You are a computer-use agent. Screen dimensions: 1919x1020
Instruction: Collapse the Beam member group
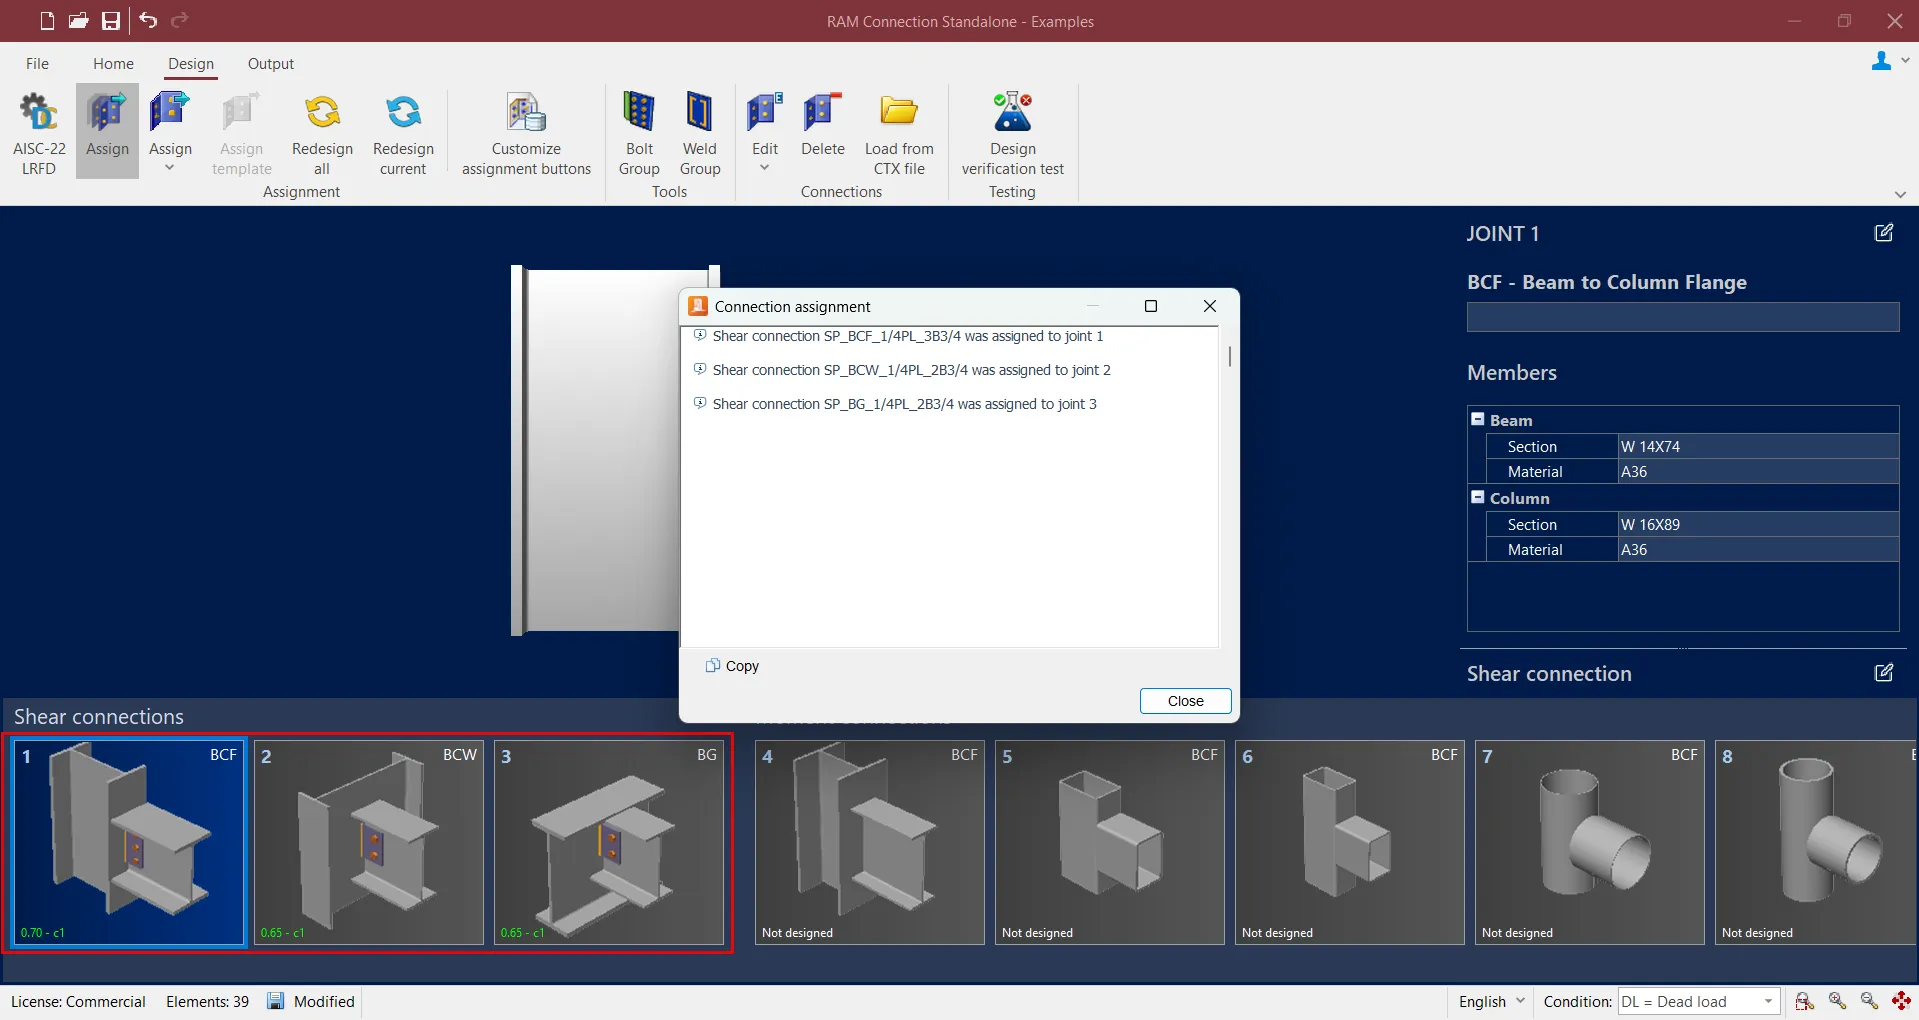(1478, 419)
